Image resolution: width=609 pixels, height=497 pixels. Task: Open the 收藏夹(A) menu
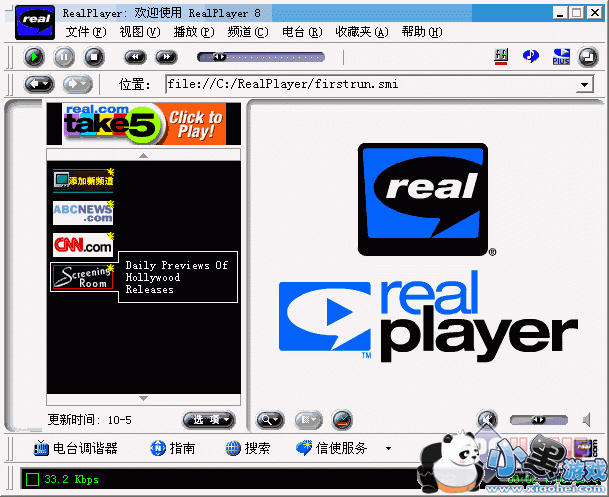[362, 31]
